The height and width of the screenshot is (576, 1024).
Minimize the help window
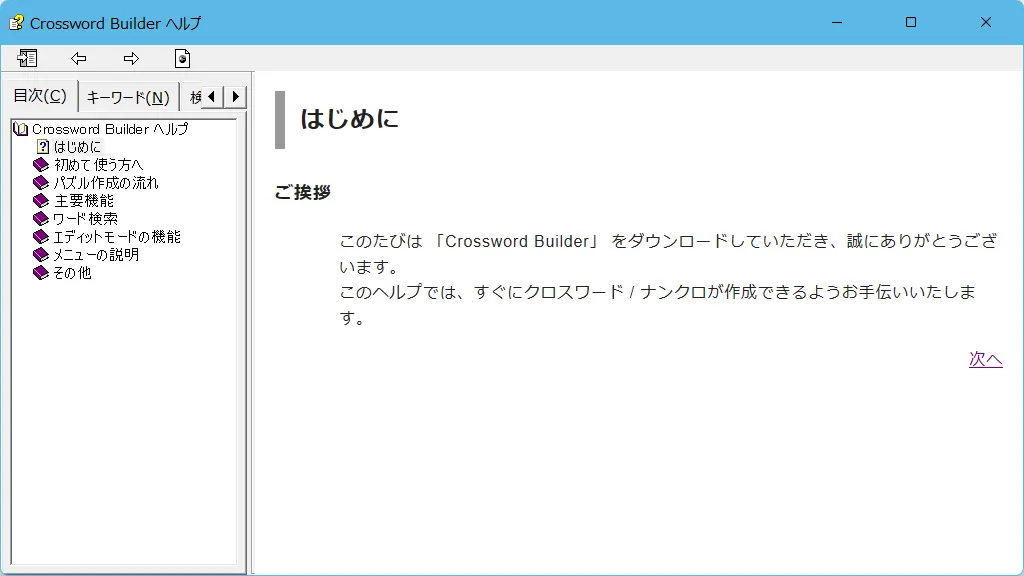click(837, 22)
